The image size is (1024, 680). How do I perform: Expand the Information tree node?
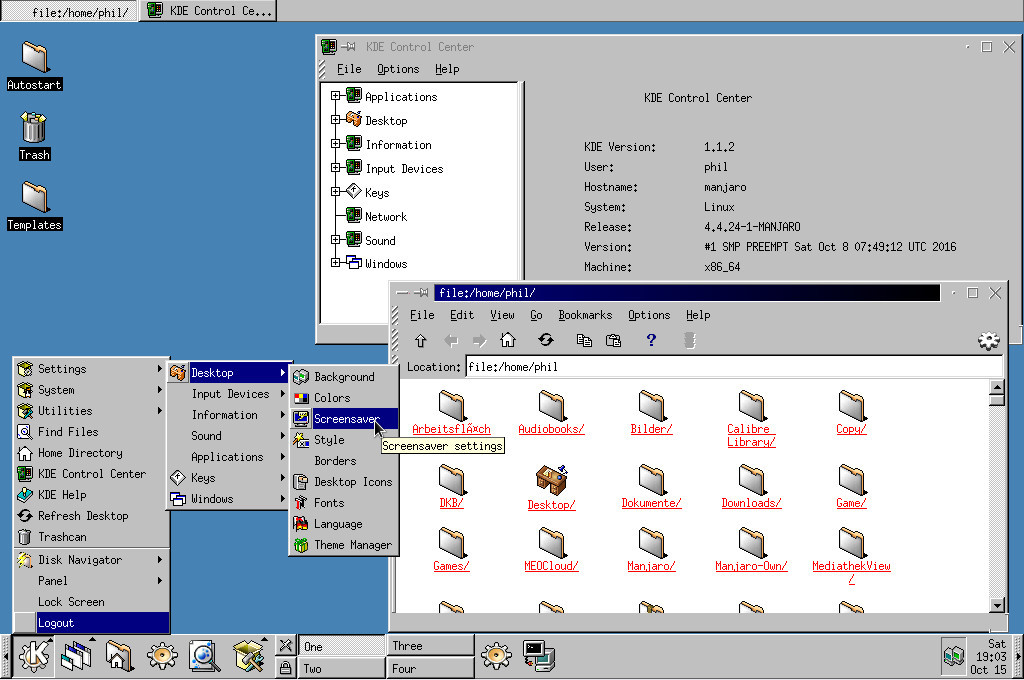coord(336,144)
